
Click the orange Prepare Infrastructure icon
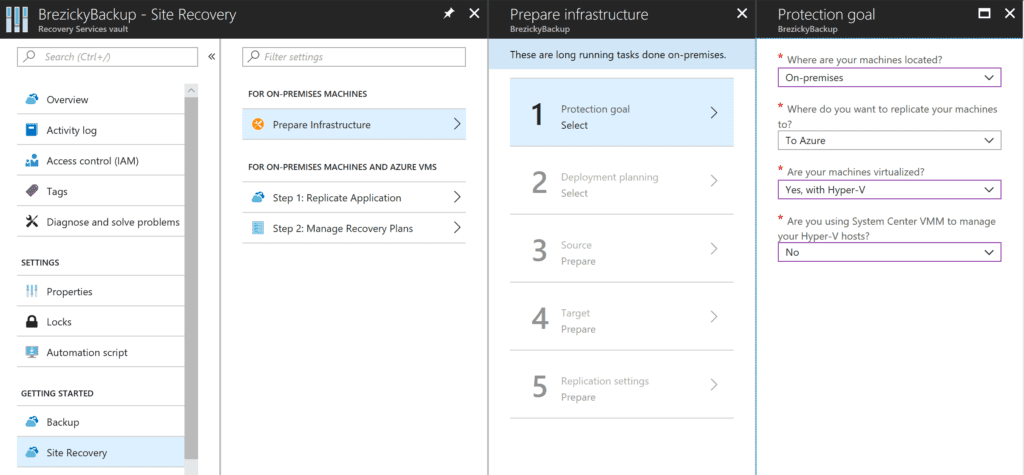coord(258,125)
